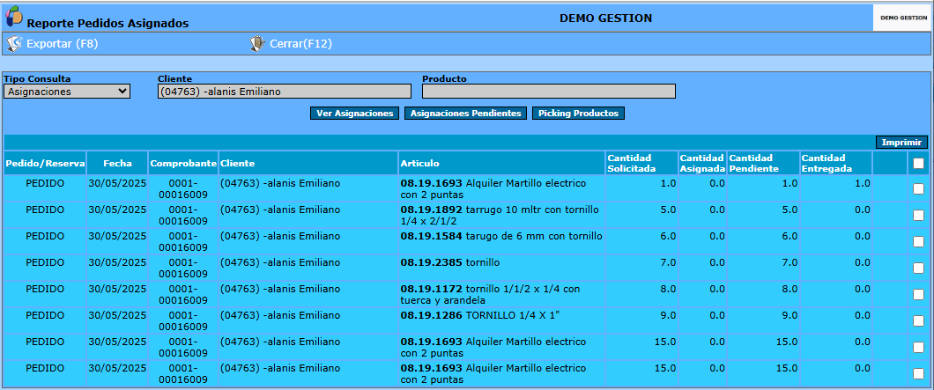934x390 pixels.
Task: Select the tarugo de 6 mm row checkbox
Action: pyautogui.click(x=919, y=241)
